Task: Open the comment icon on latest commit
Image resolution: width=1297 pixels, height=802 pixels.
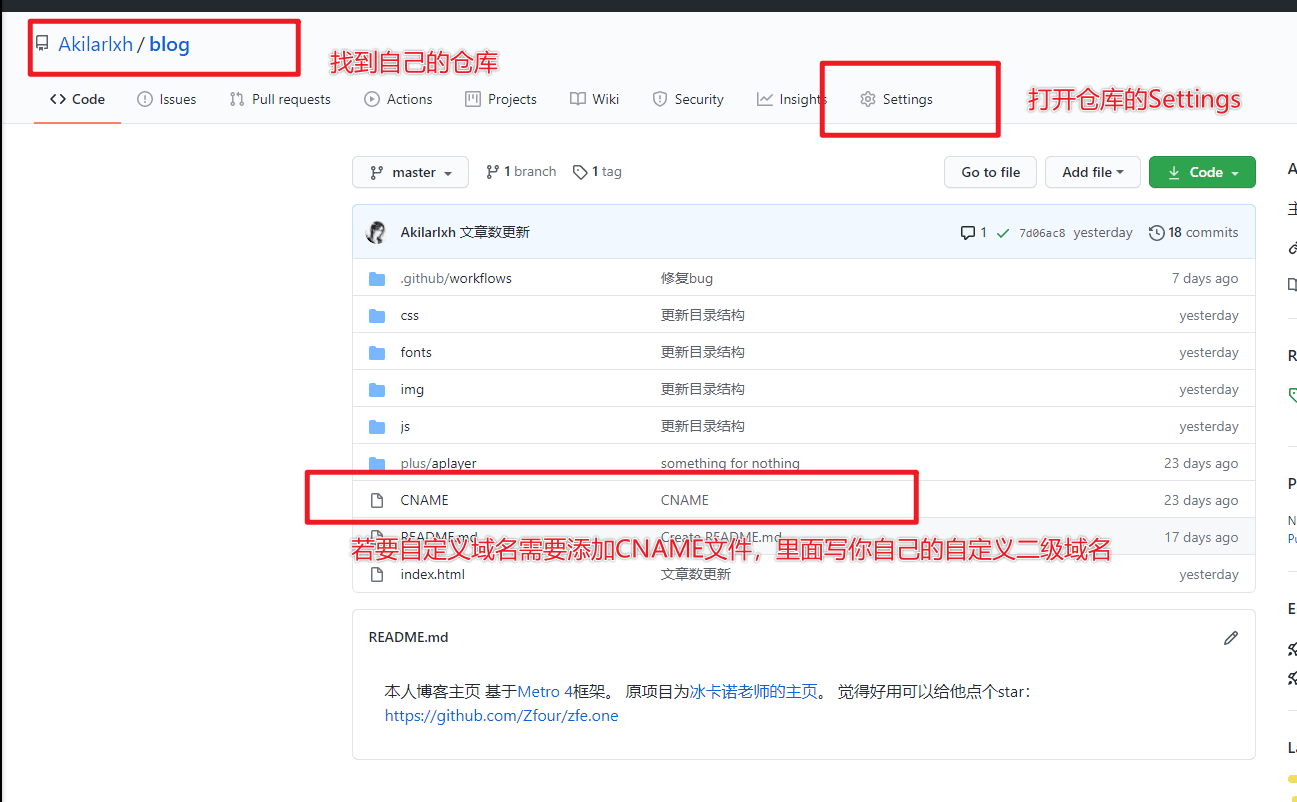Action: coord(968,233)
